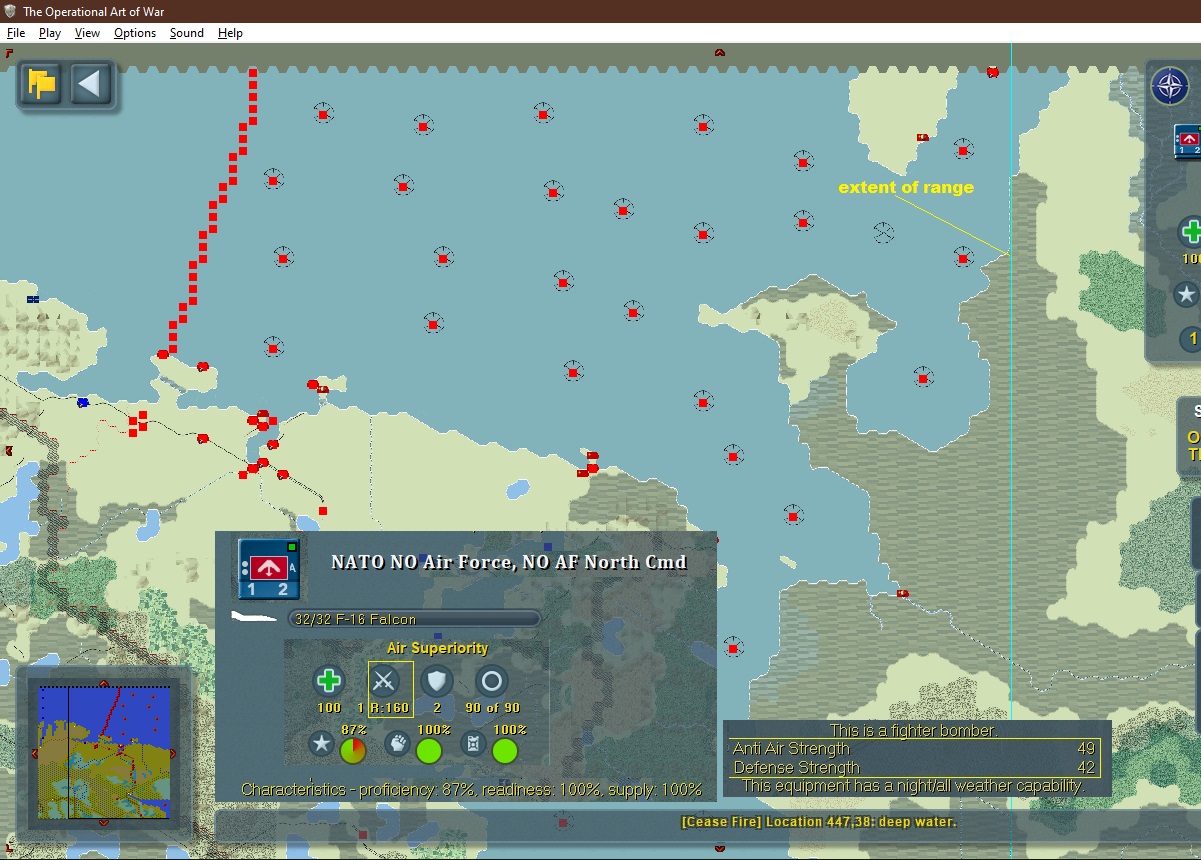Click the red unit on the northeastern peninsula

[x=923, y=137]
